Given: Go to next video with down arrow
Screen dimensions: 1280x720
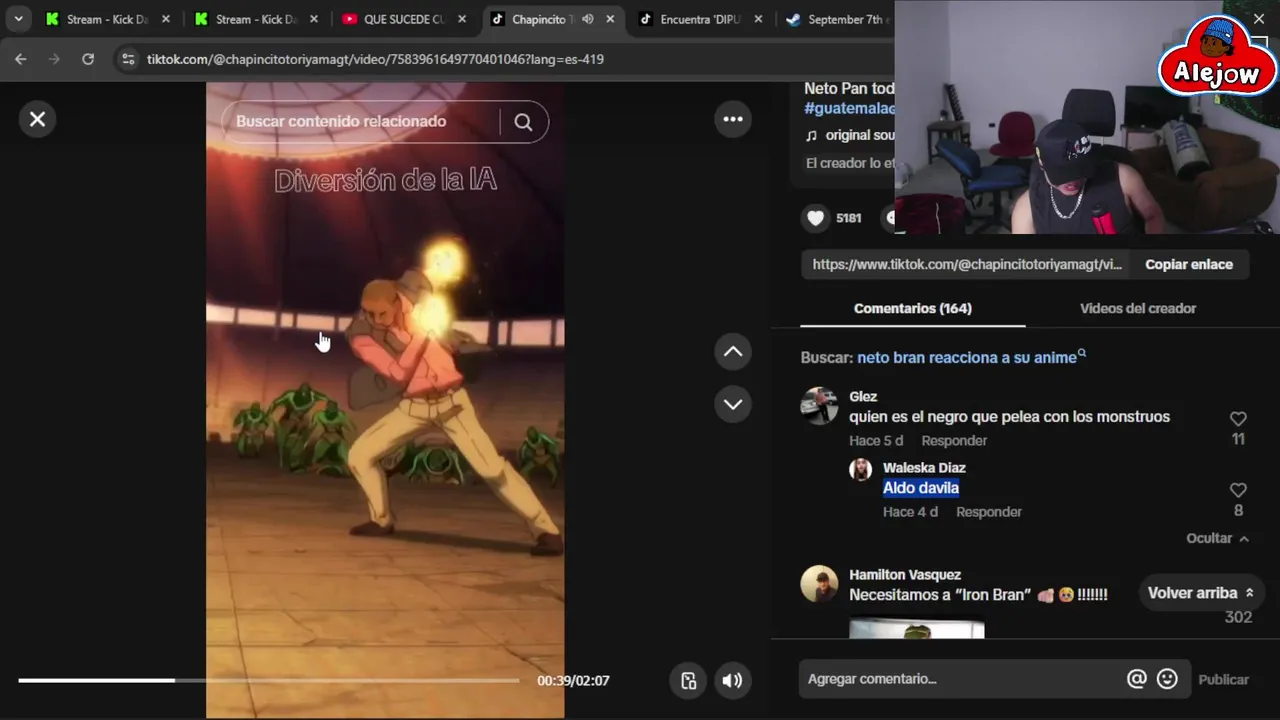Looking at the screenshot, I should (x=733, y=404).
